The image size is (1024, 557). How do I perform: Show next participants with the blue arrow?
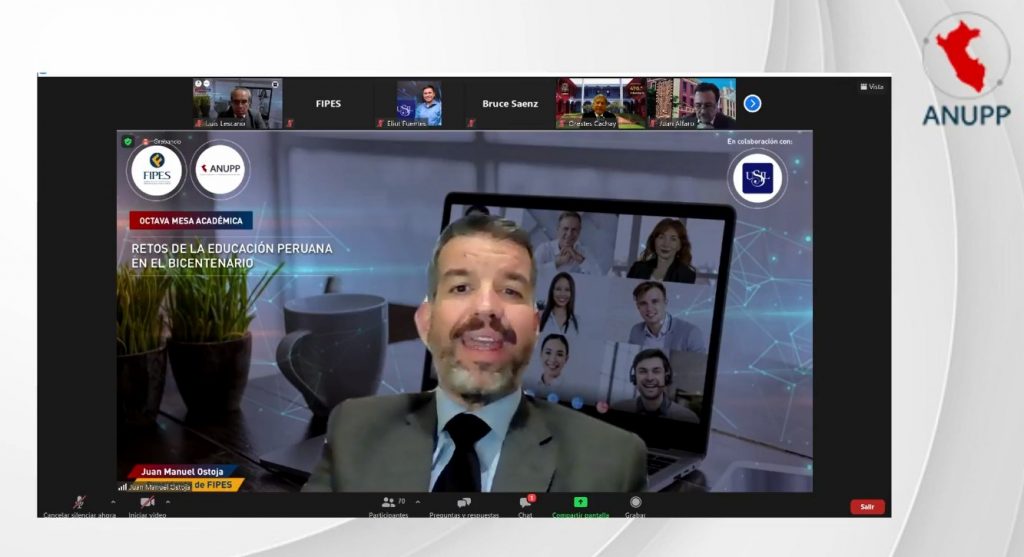(752, 103)
